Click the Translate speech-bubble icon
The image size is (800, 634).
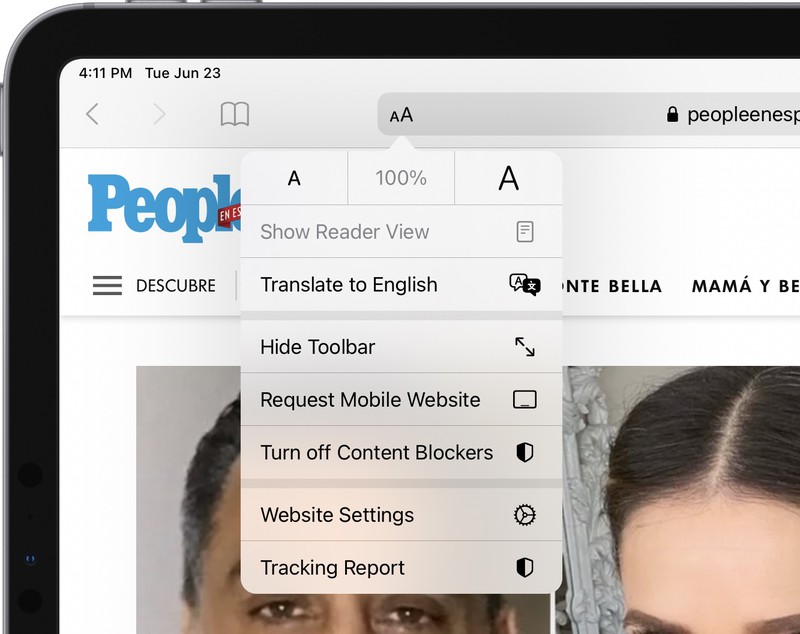[x=524, y=285]
